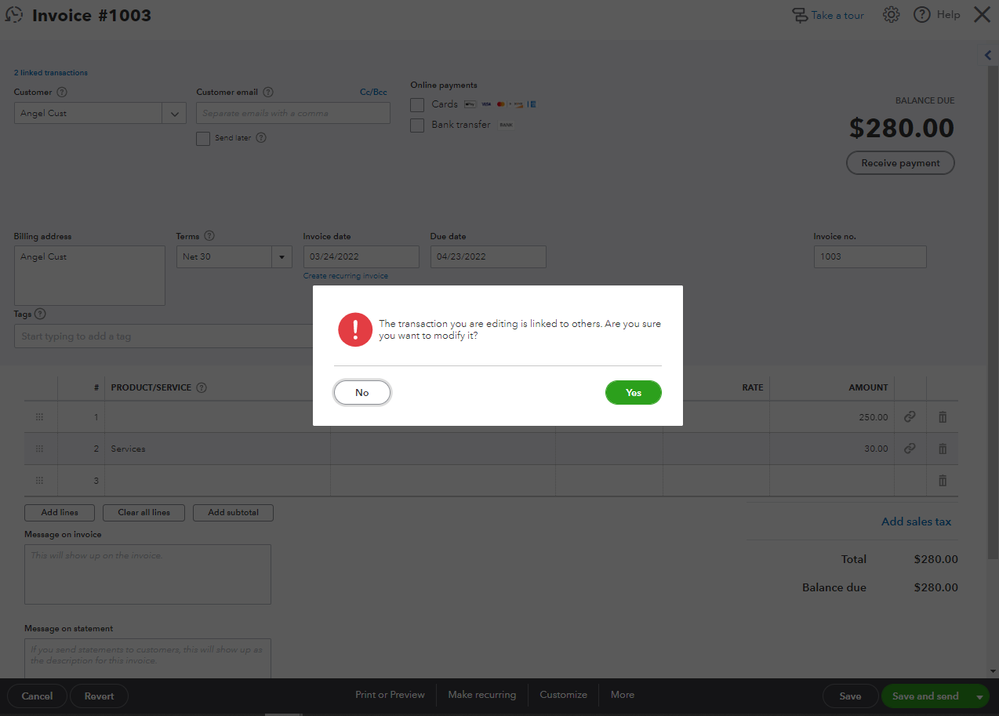999x716 pixels.
Task: Grab the Services row drag handle icon
Action: pos(40,448)
